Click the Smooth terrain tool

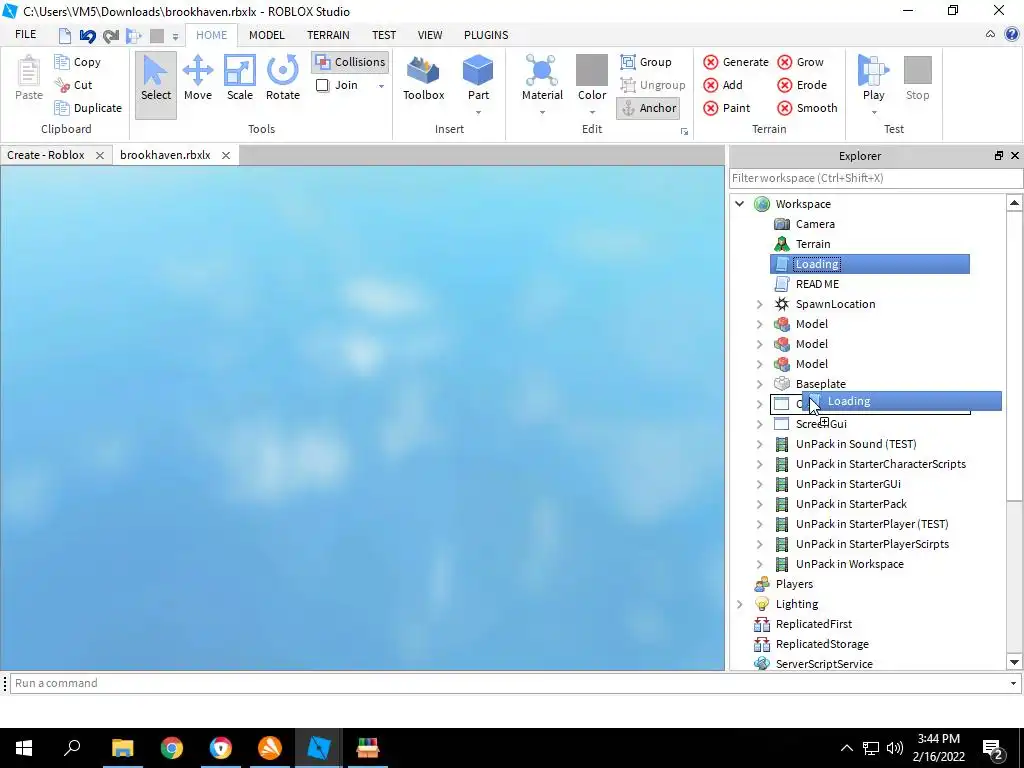tap(807, 108)
